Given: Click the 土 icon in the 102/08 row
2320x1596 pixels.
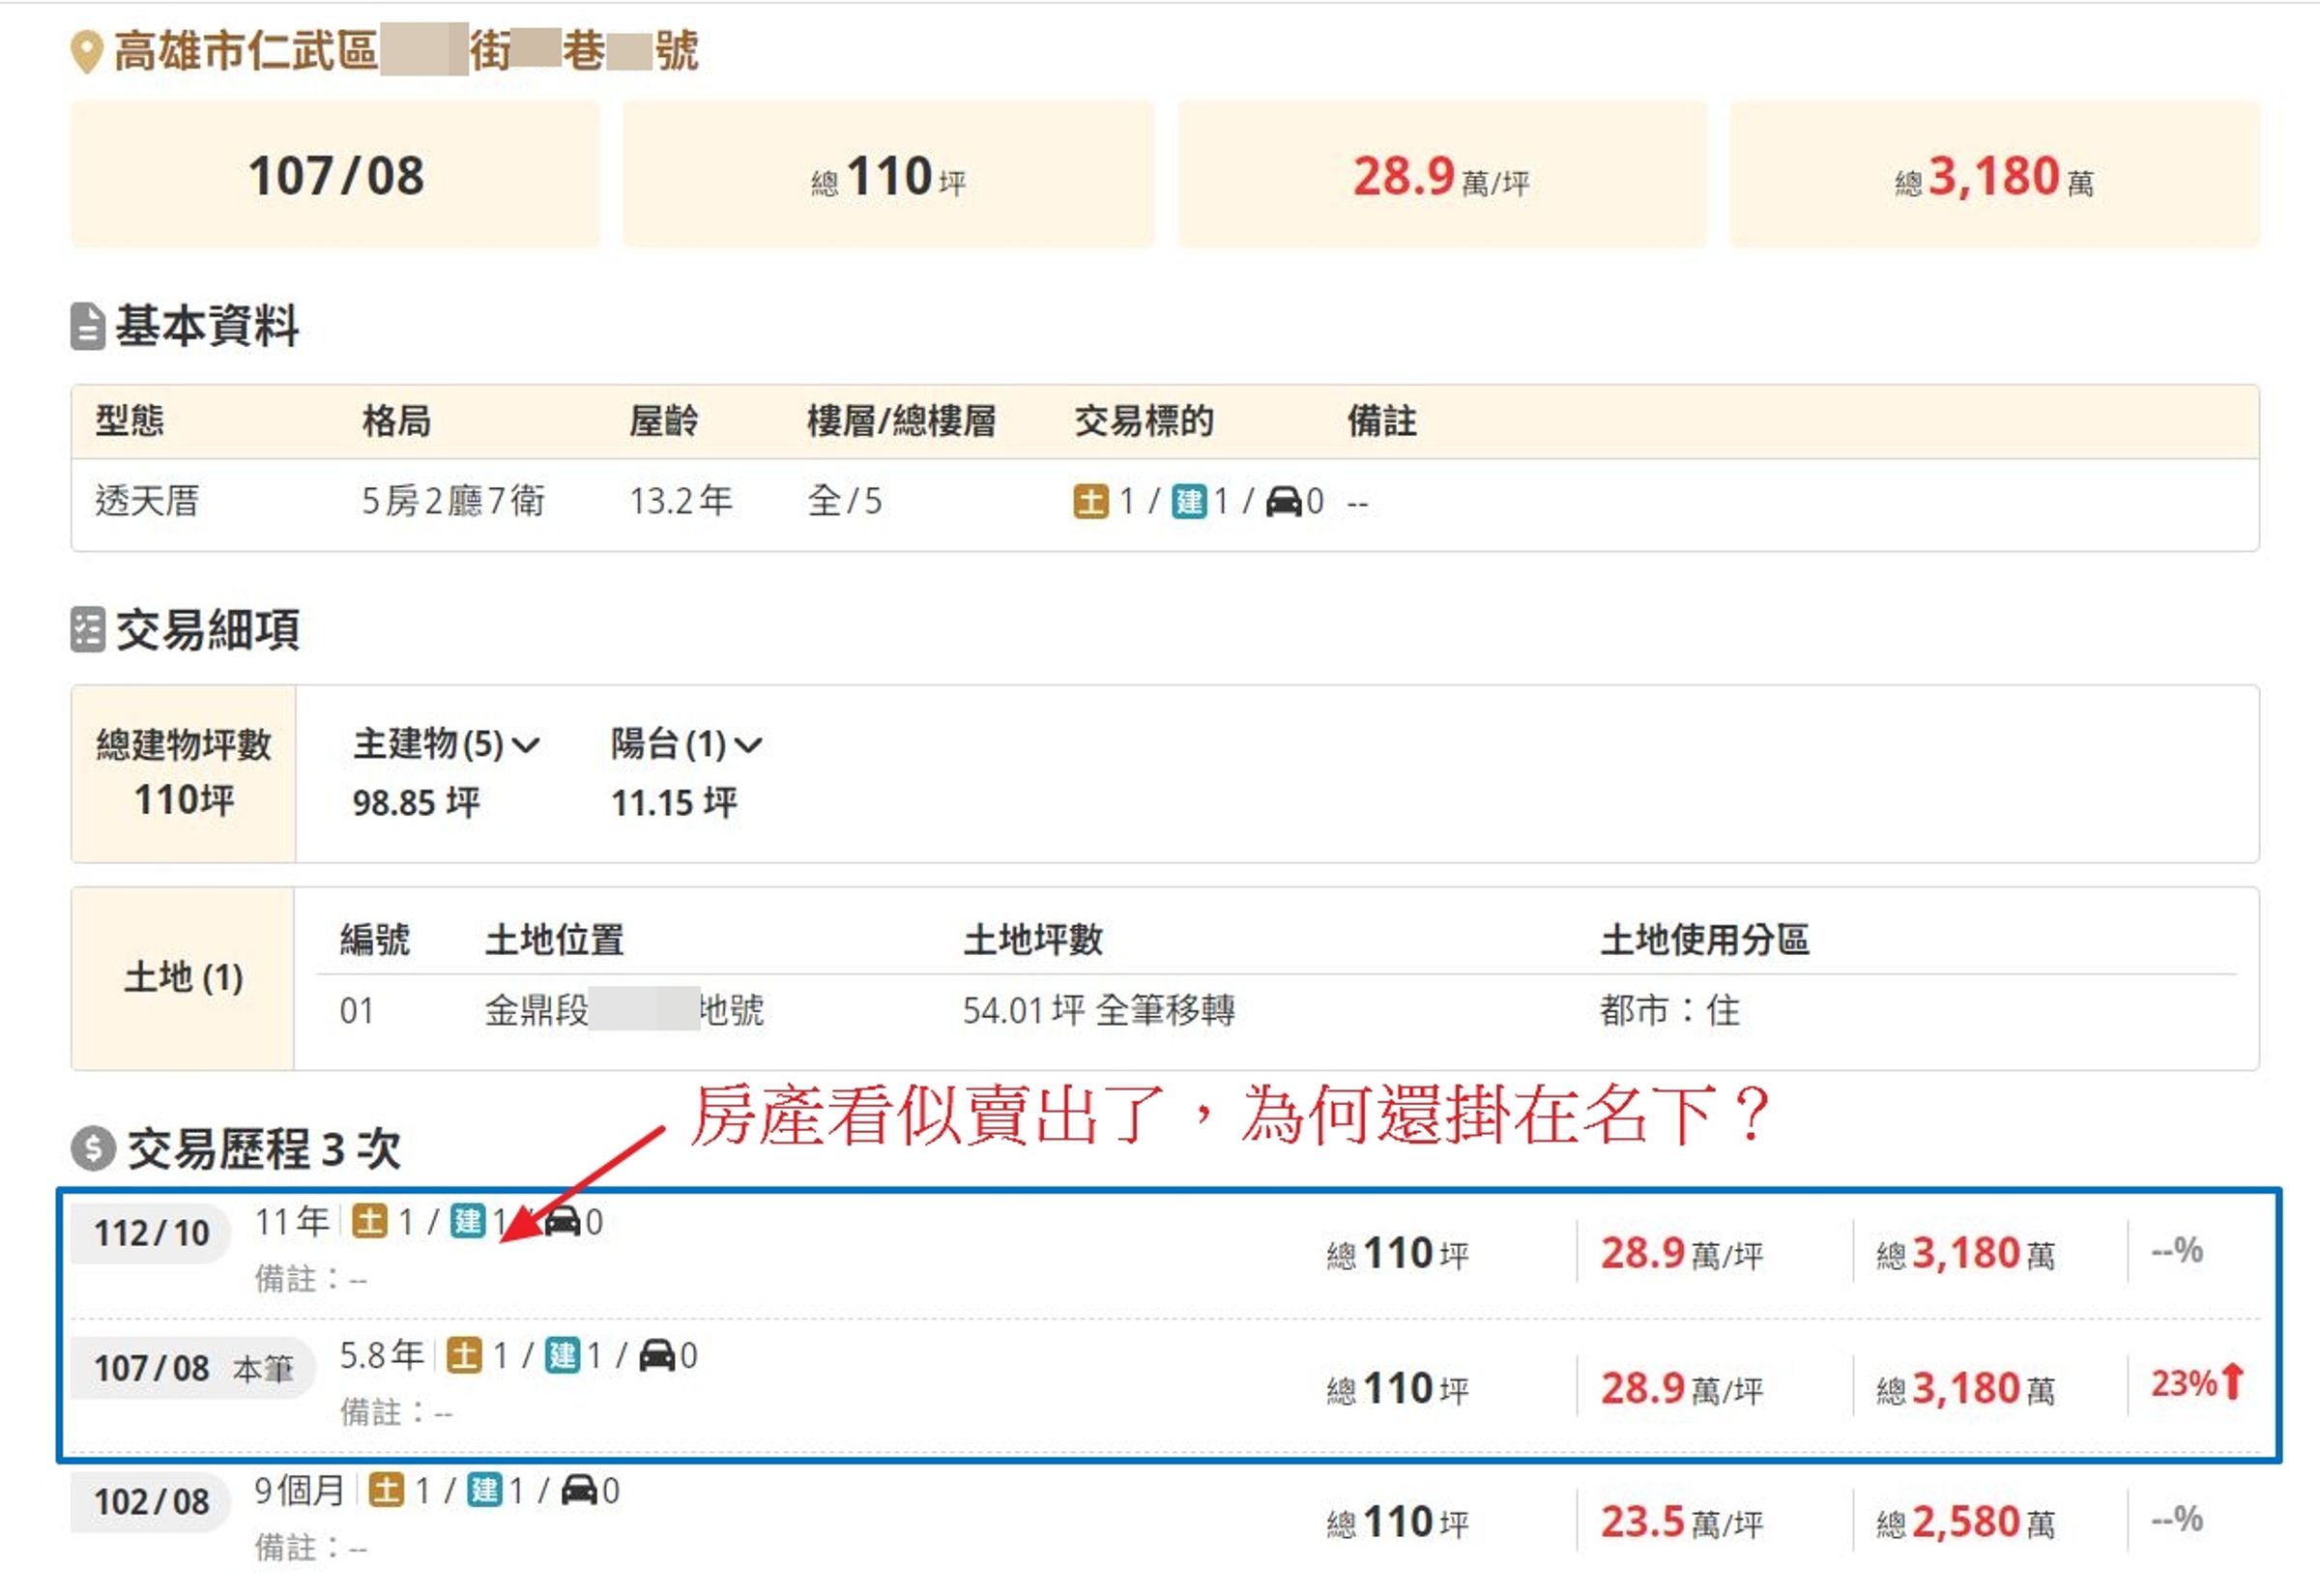Looking at the screenshot, I should pyautogui.click(x=386, y=1491).
